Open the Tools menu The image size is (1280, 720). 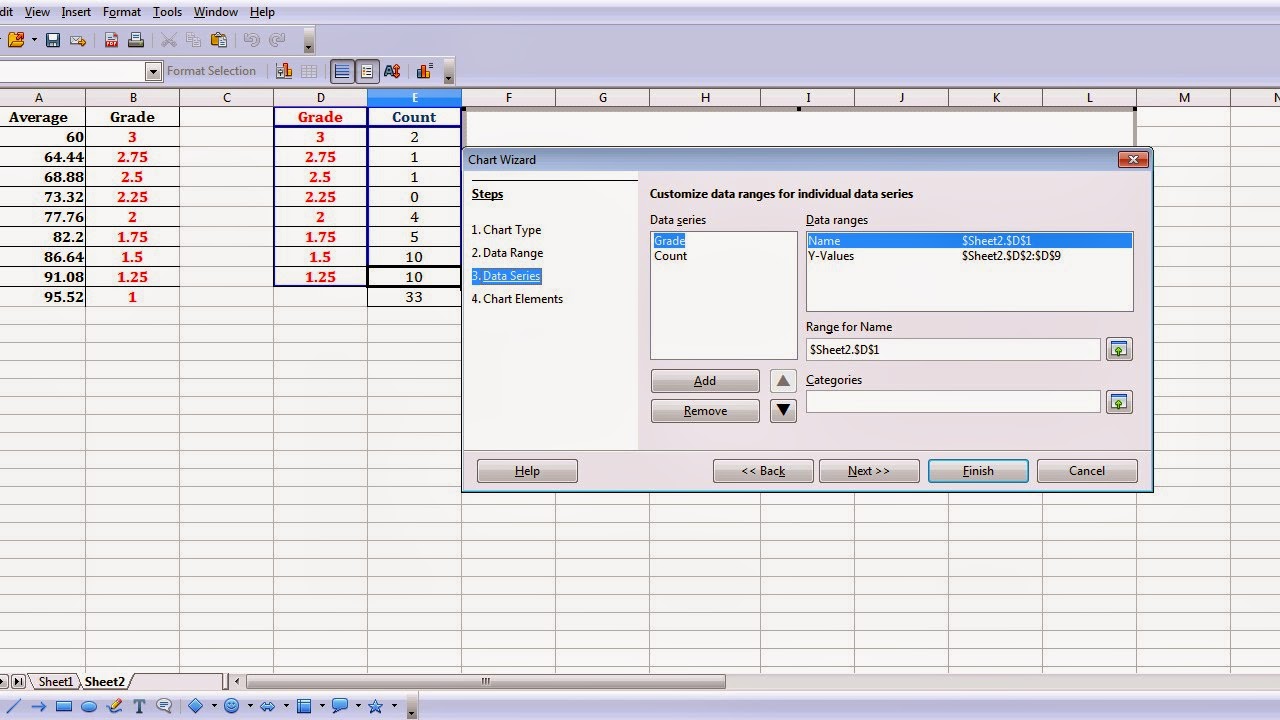166,12
